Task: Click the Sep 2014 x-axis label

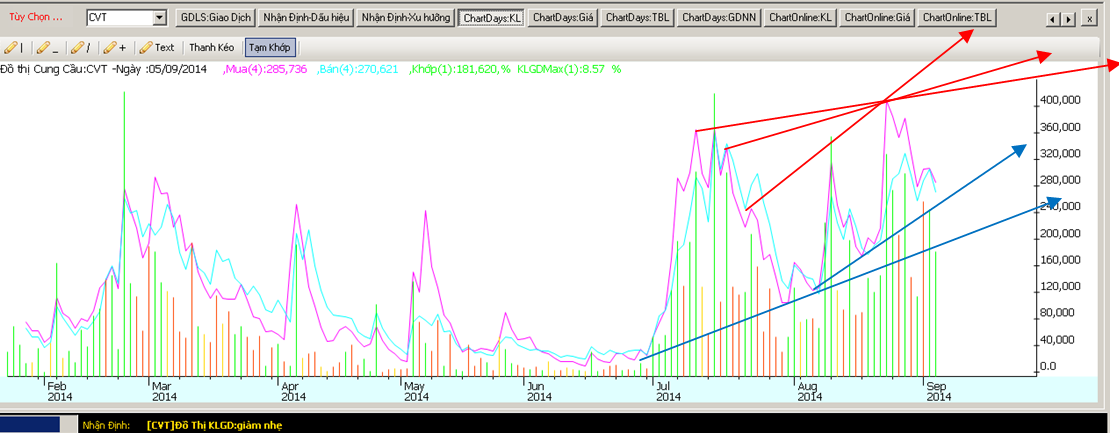Action: click(x=938, y=391)
